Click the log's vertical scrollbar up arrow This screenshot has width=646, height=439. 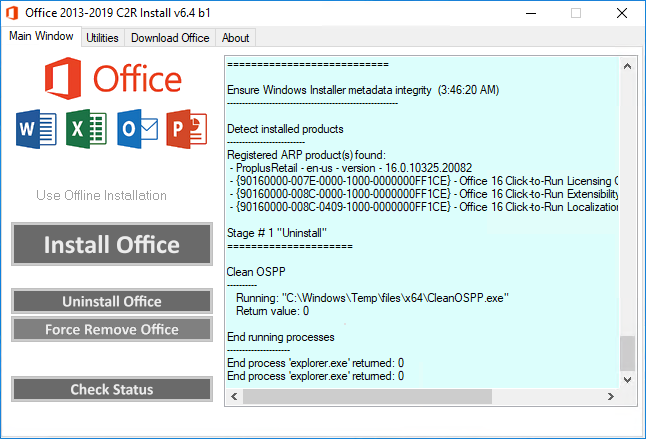pos(626,68)
